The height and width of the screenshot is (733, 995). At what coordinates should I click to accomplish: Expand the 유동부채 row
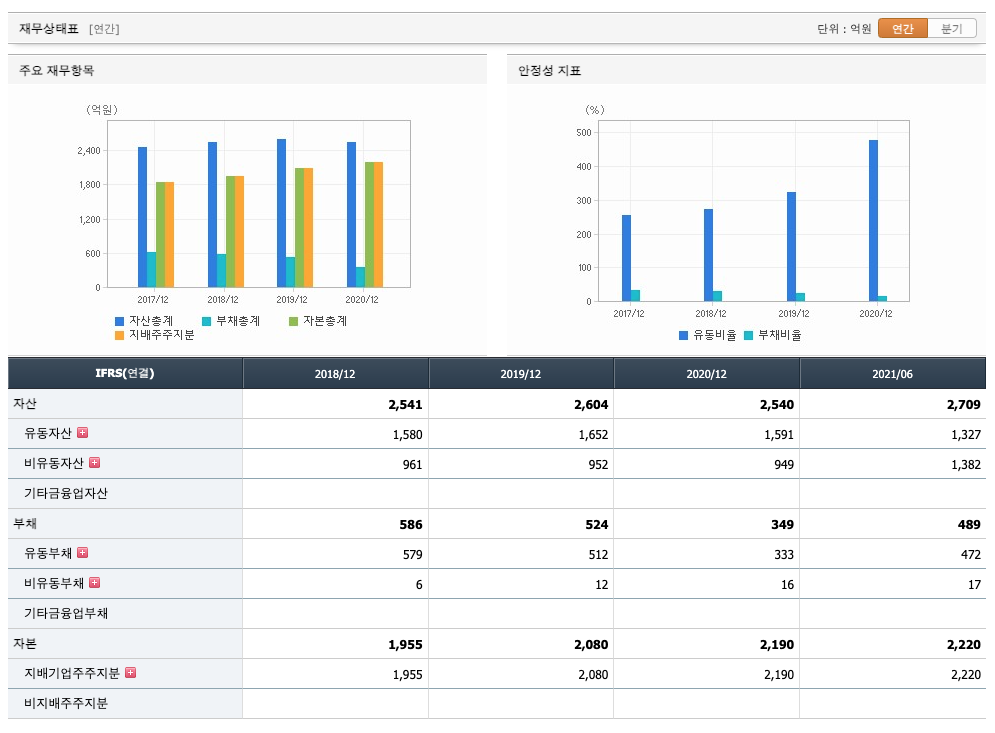(82, 552)
